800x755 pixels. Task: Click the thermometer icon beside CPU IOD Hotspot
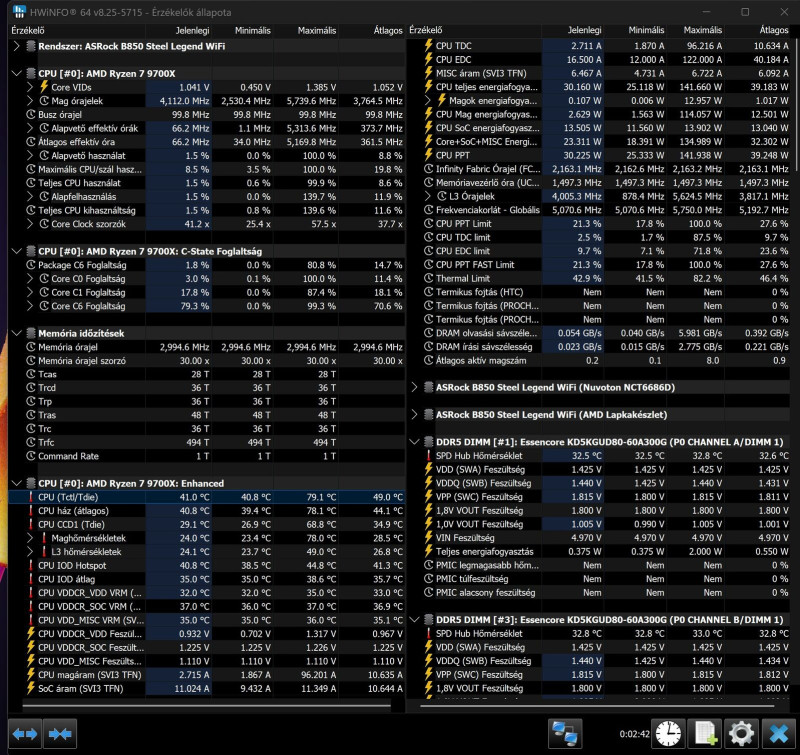(31, 565)
